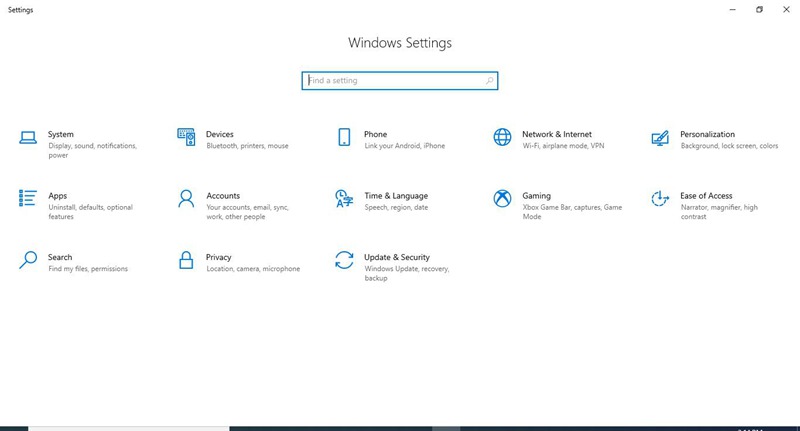Click the Search category title text
Image resolution: width=800 pixels, height=431 pixels.
(60, 257)
